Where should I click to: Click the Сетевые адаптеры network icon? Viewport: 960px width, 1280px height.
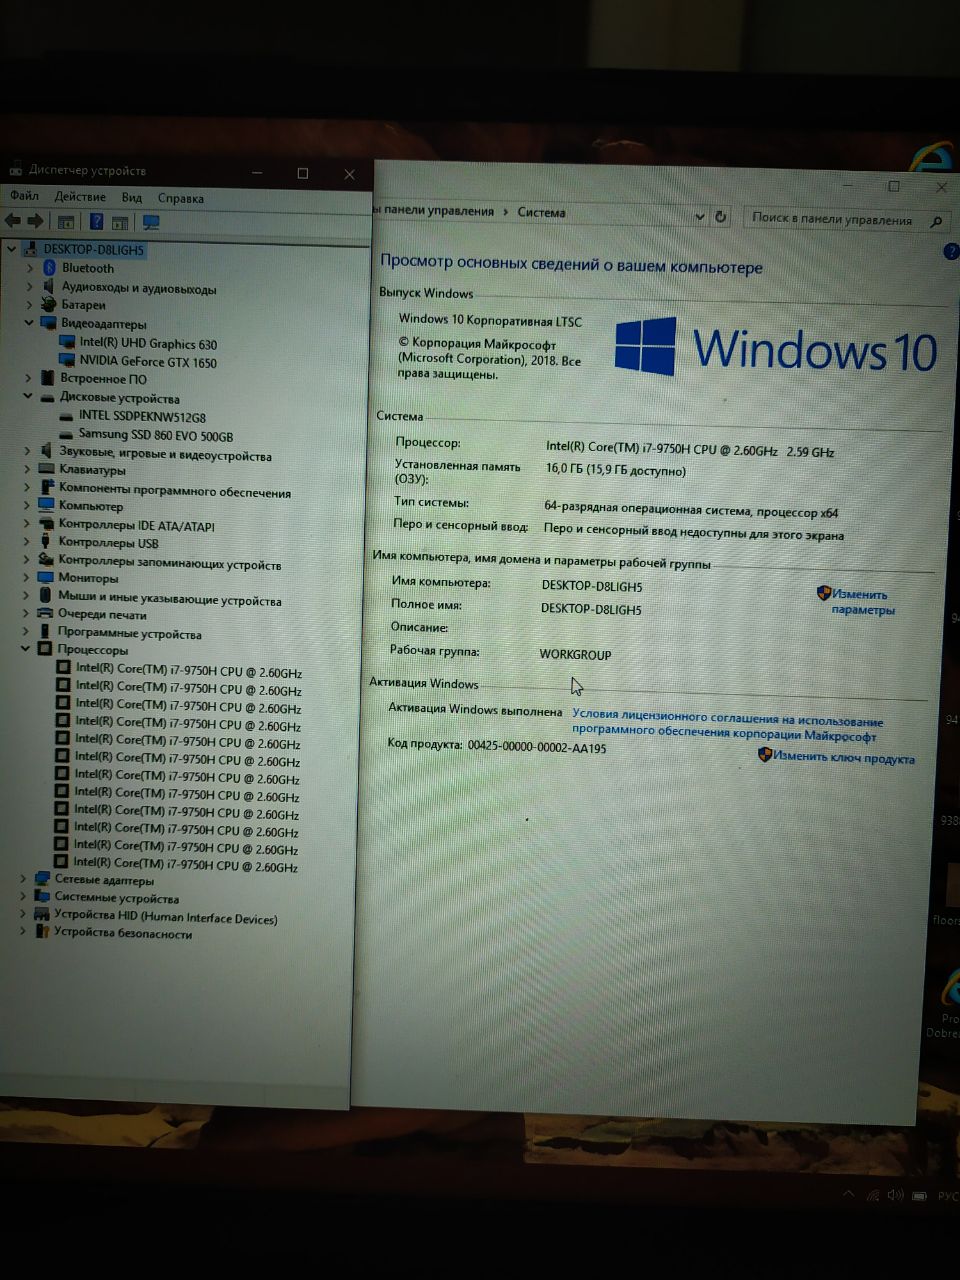click(42, 879)
